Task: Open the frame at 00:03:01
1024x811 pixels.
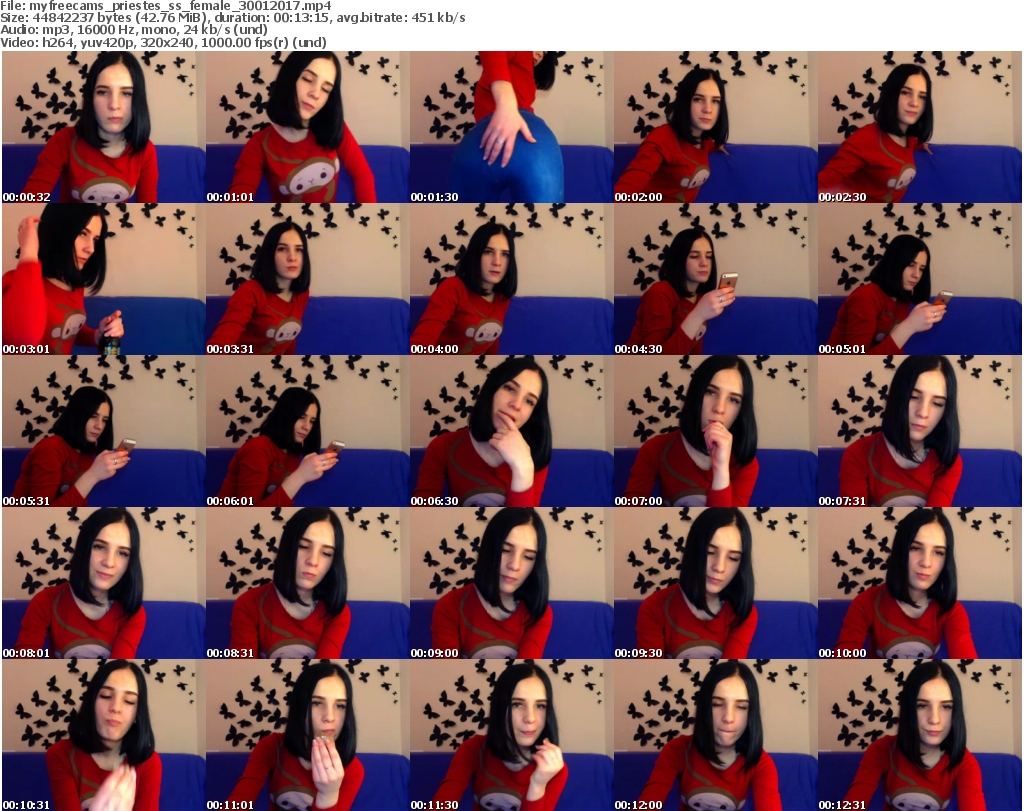Action: click(x=104, y=279)
